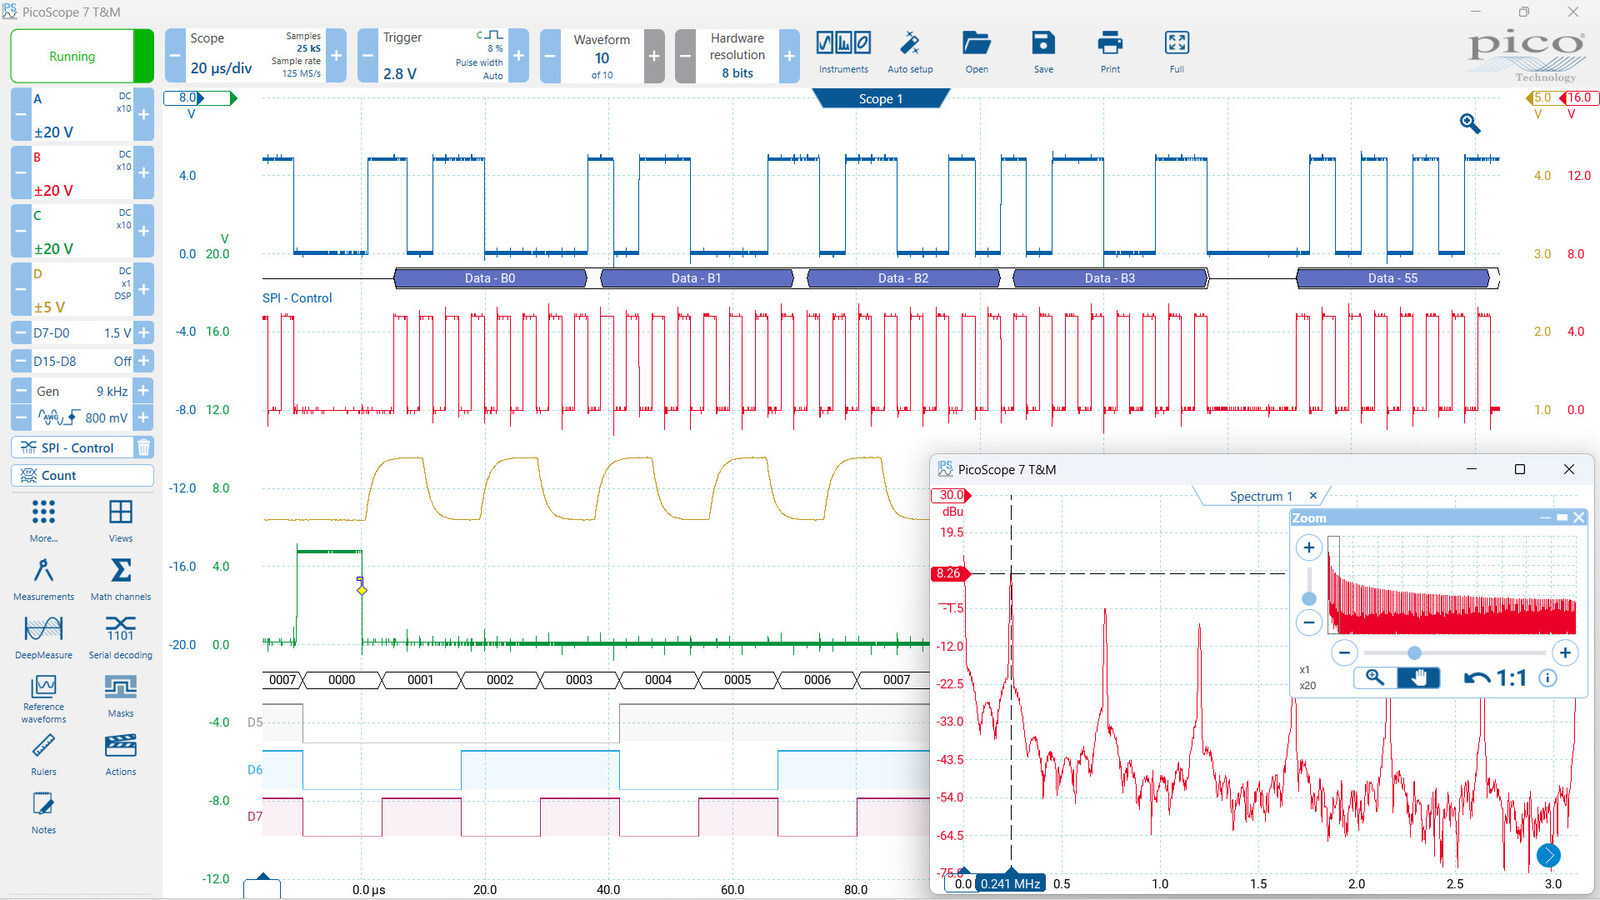This screenshot has width=1600, height=900.
Task: Click horizontal zoom minus button in Zoom panel
Action: click(1344, 653)
